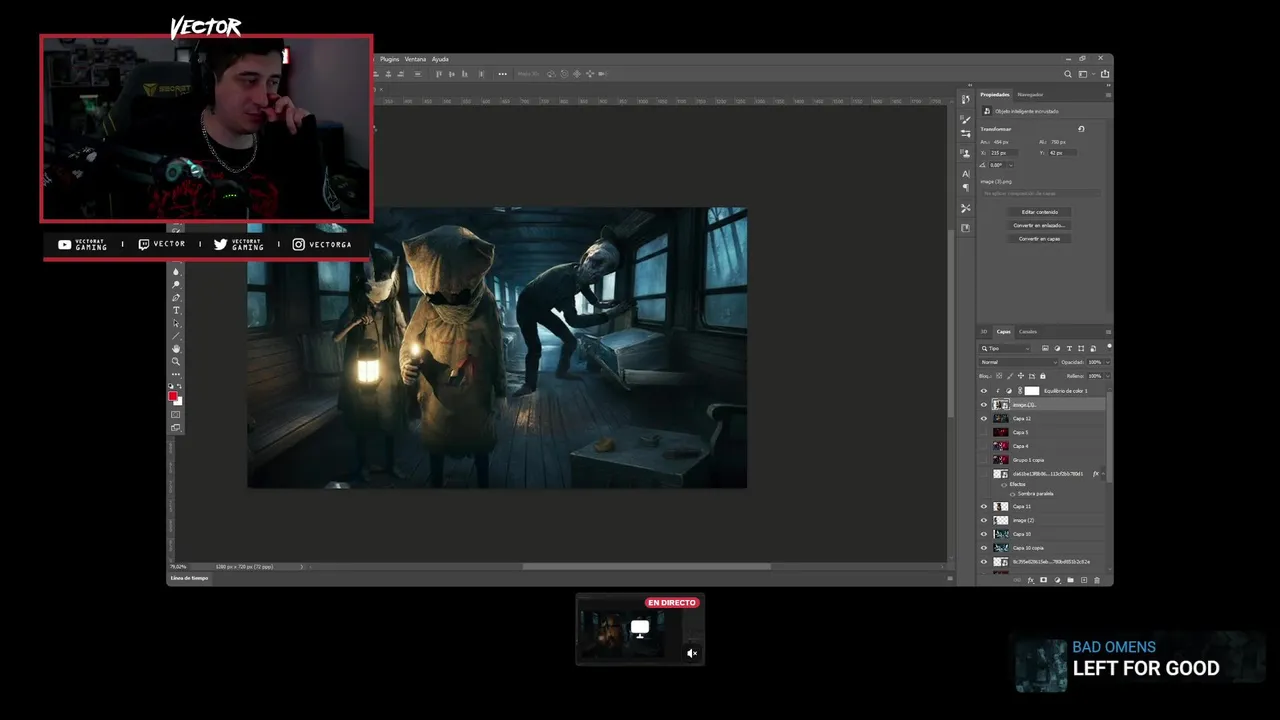Open the History panel icon
The width and height of the screenshot is (1280, 720).
click(x=966, y=100)
